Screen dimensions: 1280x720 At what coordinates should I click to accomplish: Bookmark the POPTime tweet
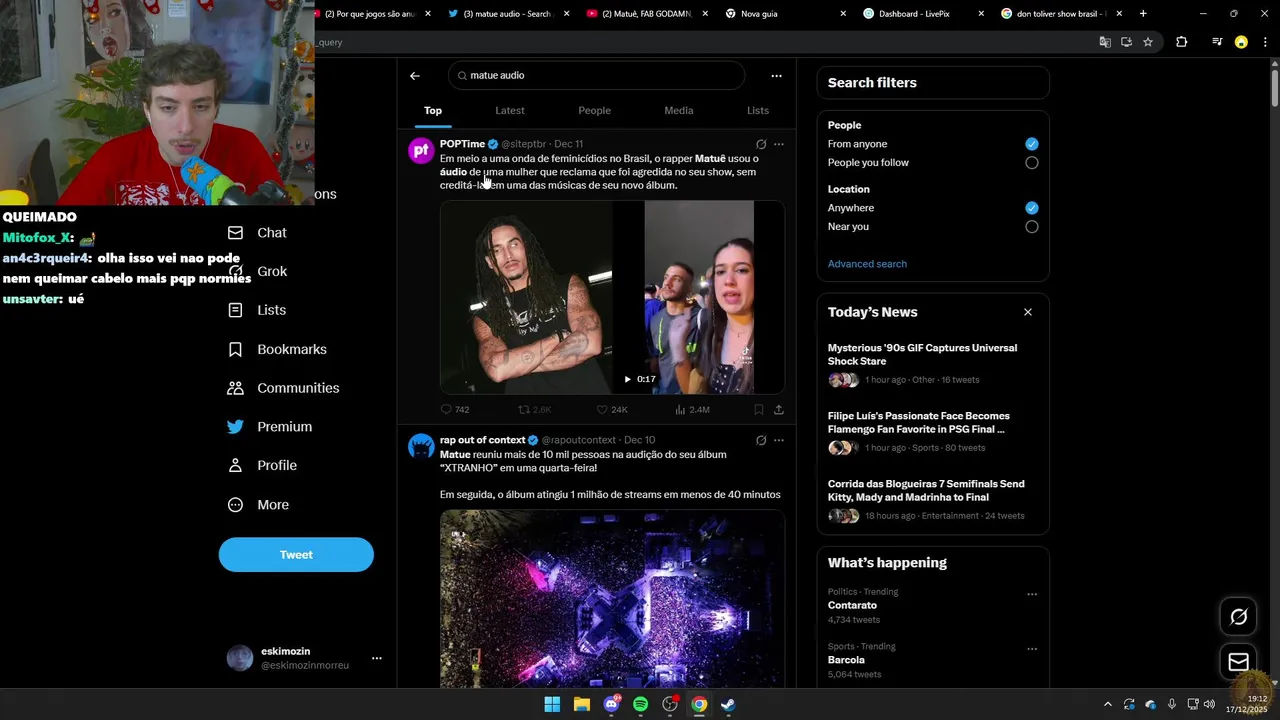point(759,410)
